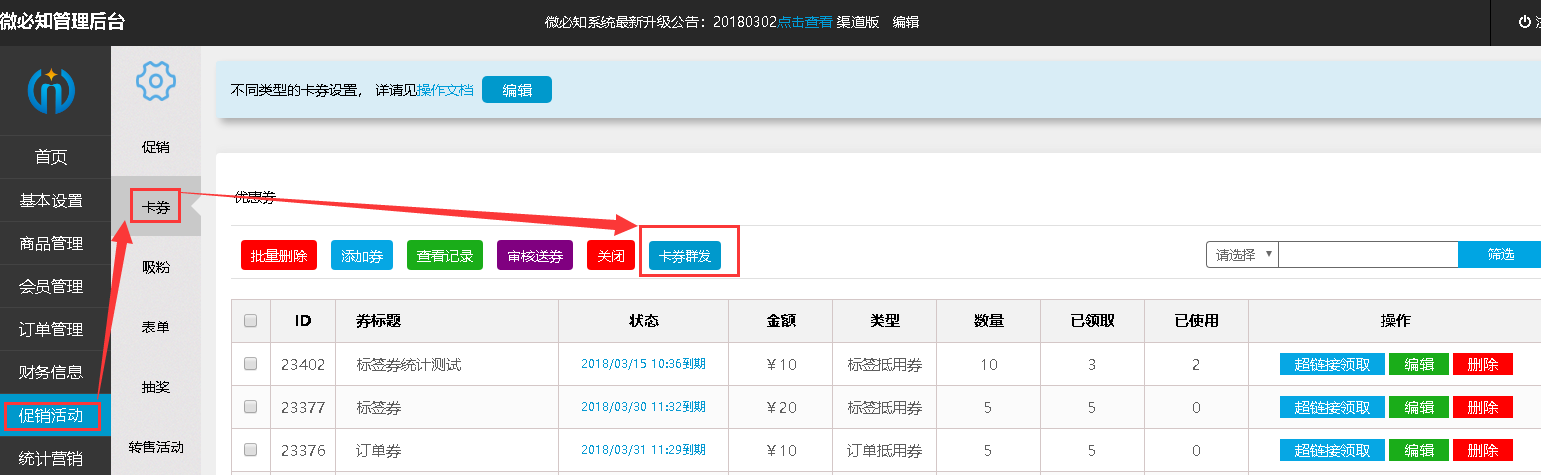Click the power logout icon
Viewport: 1541px width, 475px height.
[1524, 22]
